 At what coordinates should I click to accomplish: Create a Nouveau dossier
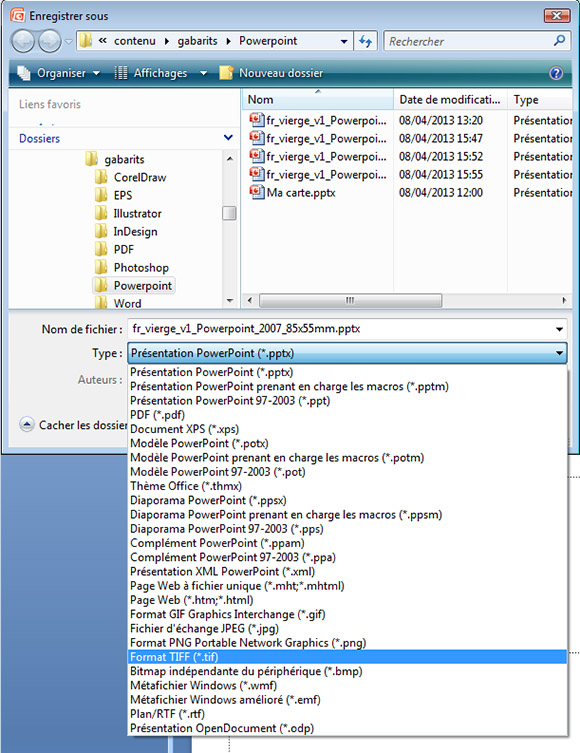coord(271,73)
